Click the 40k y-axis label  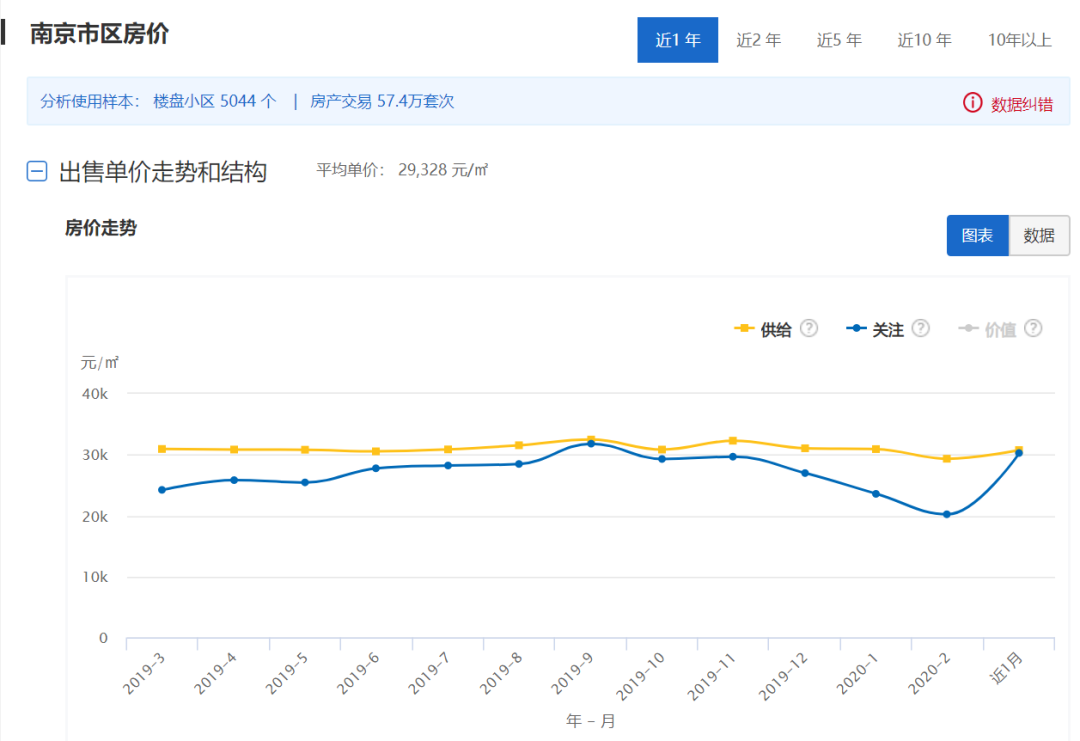[x=95, y=394]
